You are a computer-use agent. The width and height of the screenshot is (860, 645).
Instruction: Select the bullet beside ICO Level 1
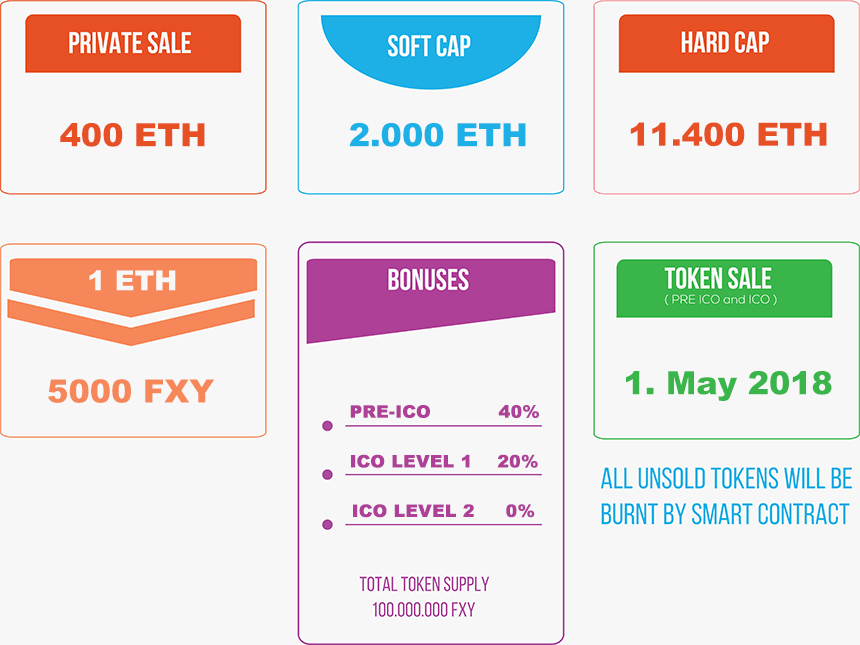(x=327, y=474)
